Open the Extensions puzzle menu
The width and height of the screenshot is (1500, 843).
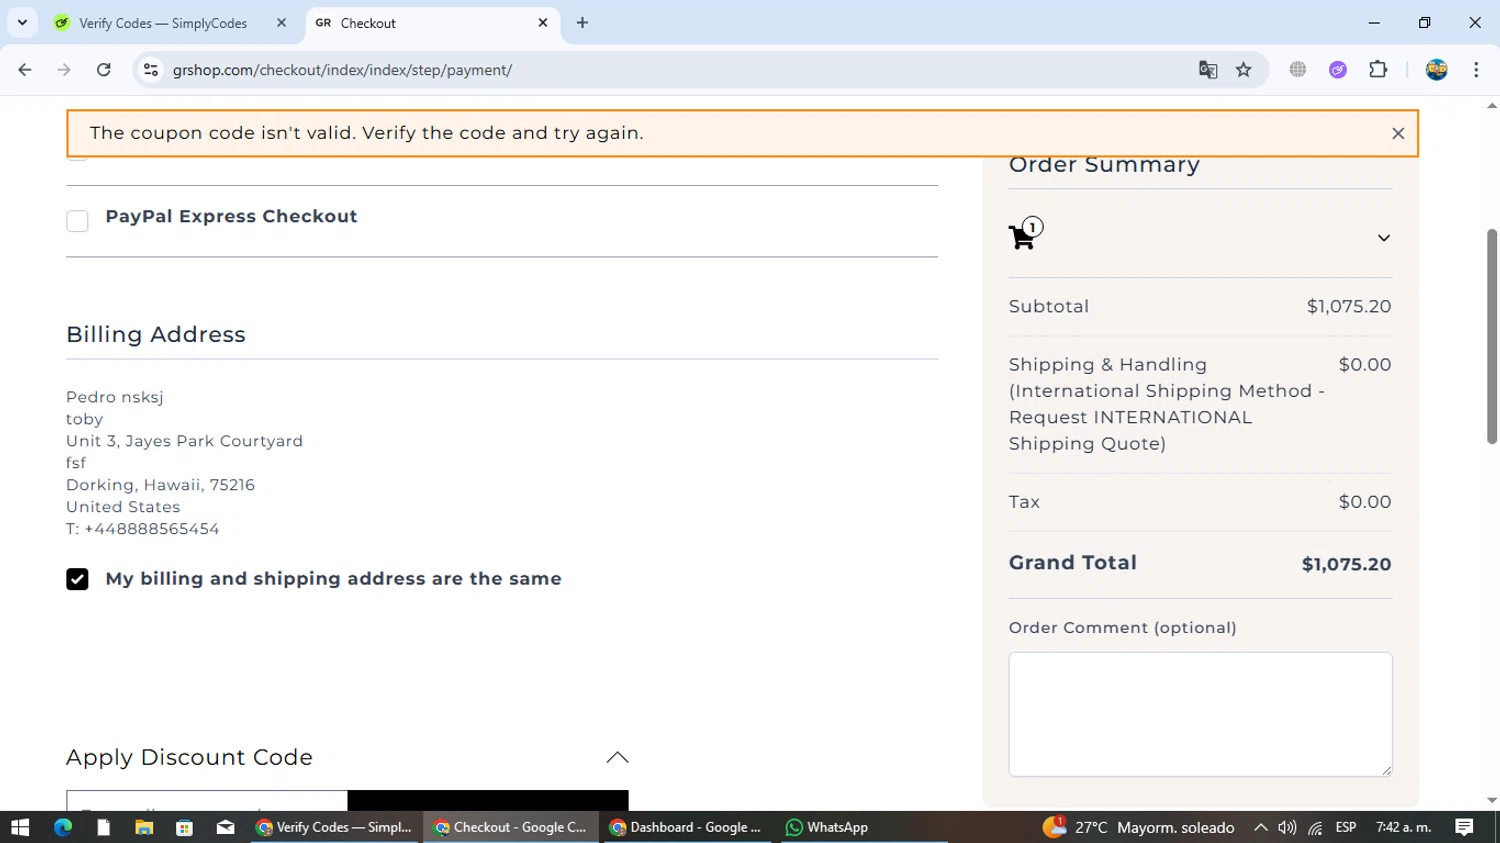[1378, 70]
